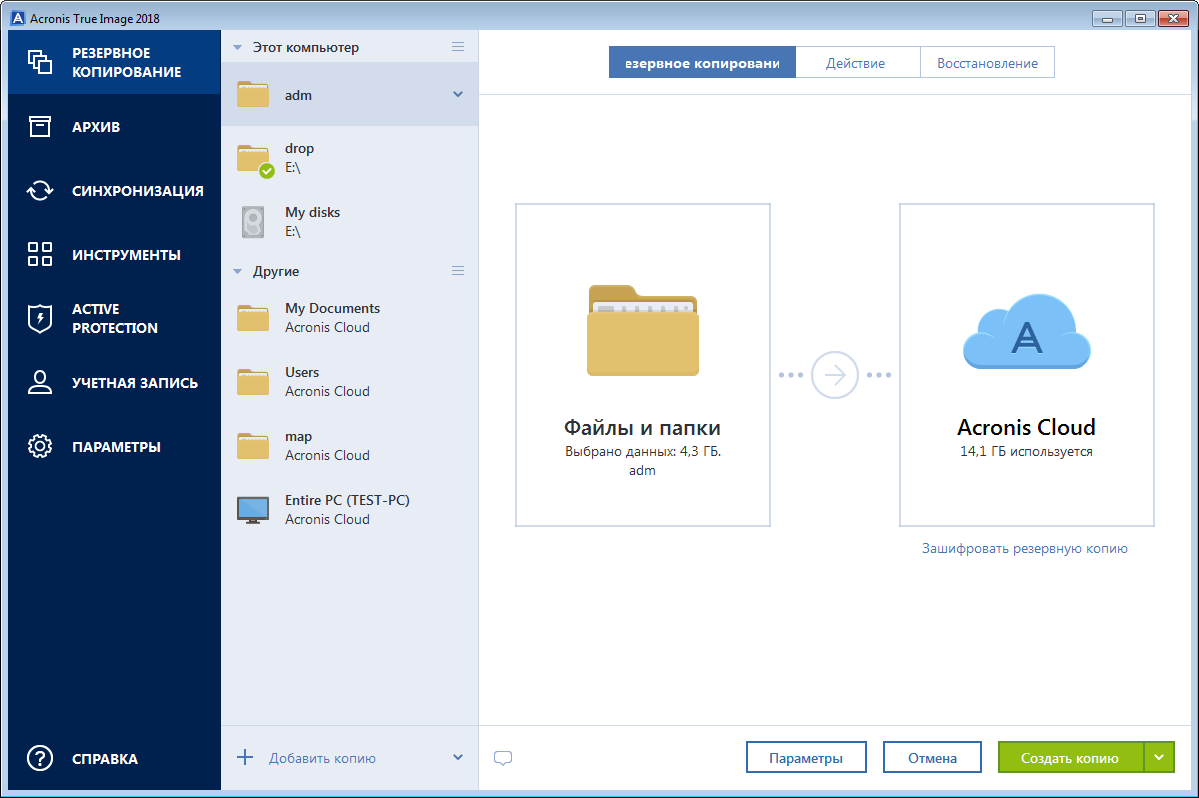
Task: Select the 'drop' backup on E:\
Action: coord(349,158)
